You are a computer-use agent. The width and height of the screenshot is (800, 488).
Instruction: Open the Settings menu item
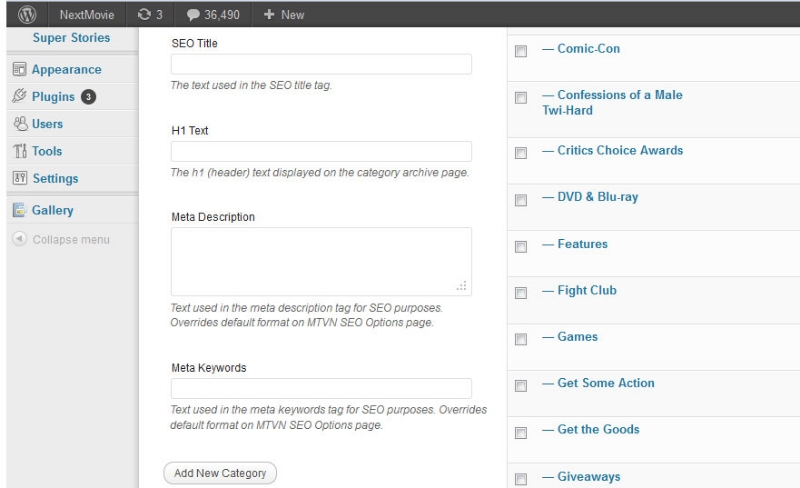click(55, 178)
